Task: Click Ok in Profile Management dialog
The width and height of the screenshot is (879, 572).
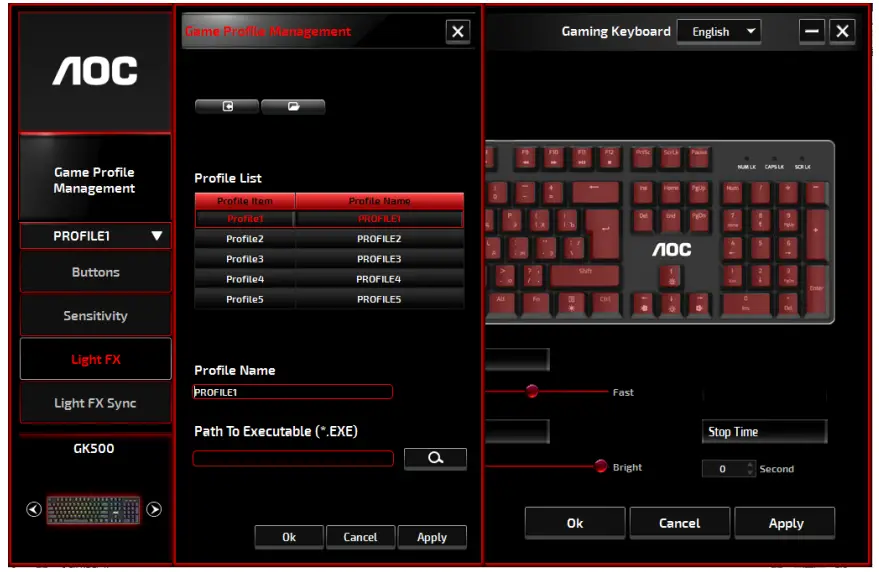Action: point(289,537)
